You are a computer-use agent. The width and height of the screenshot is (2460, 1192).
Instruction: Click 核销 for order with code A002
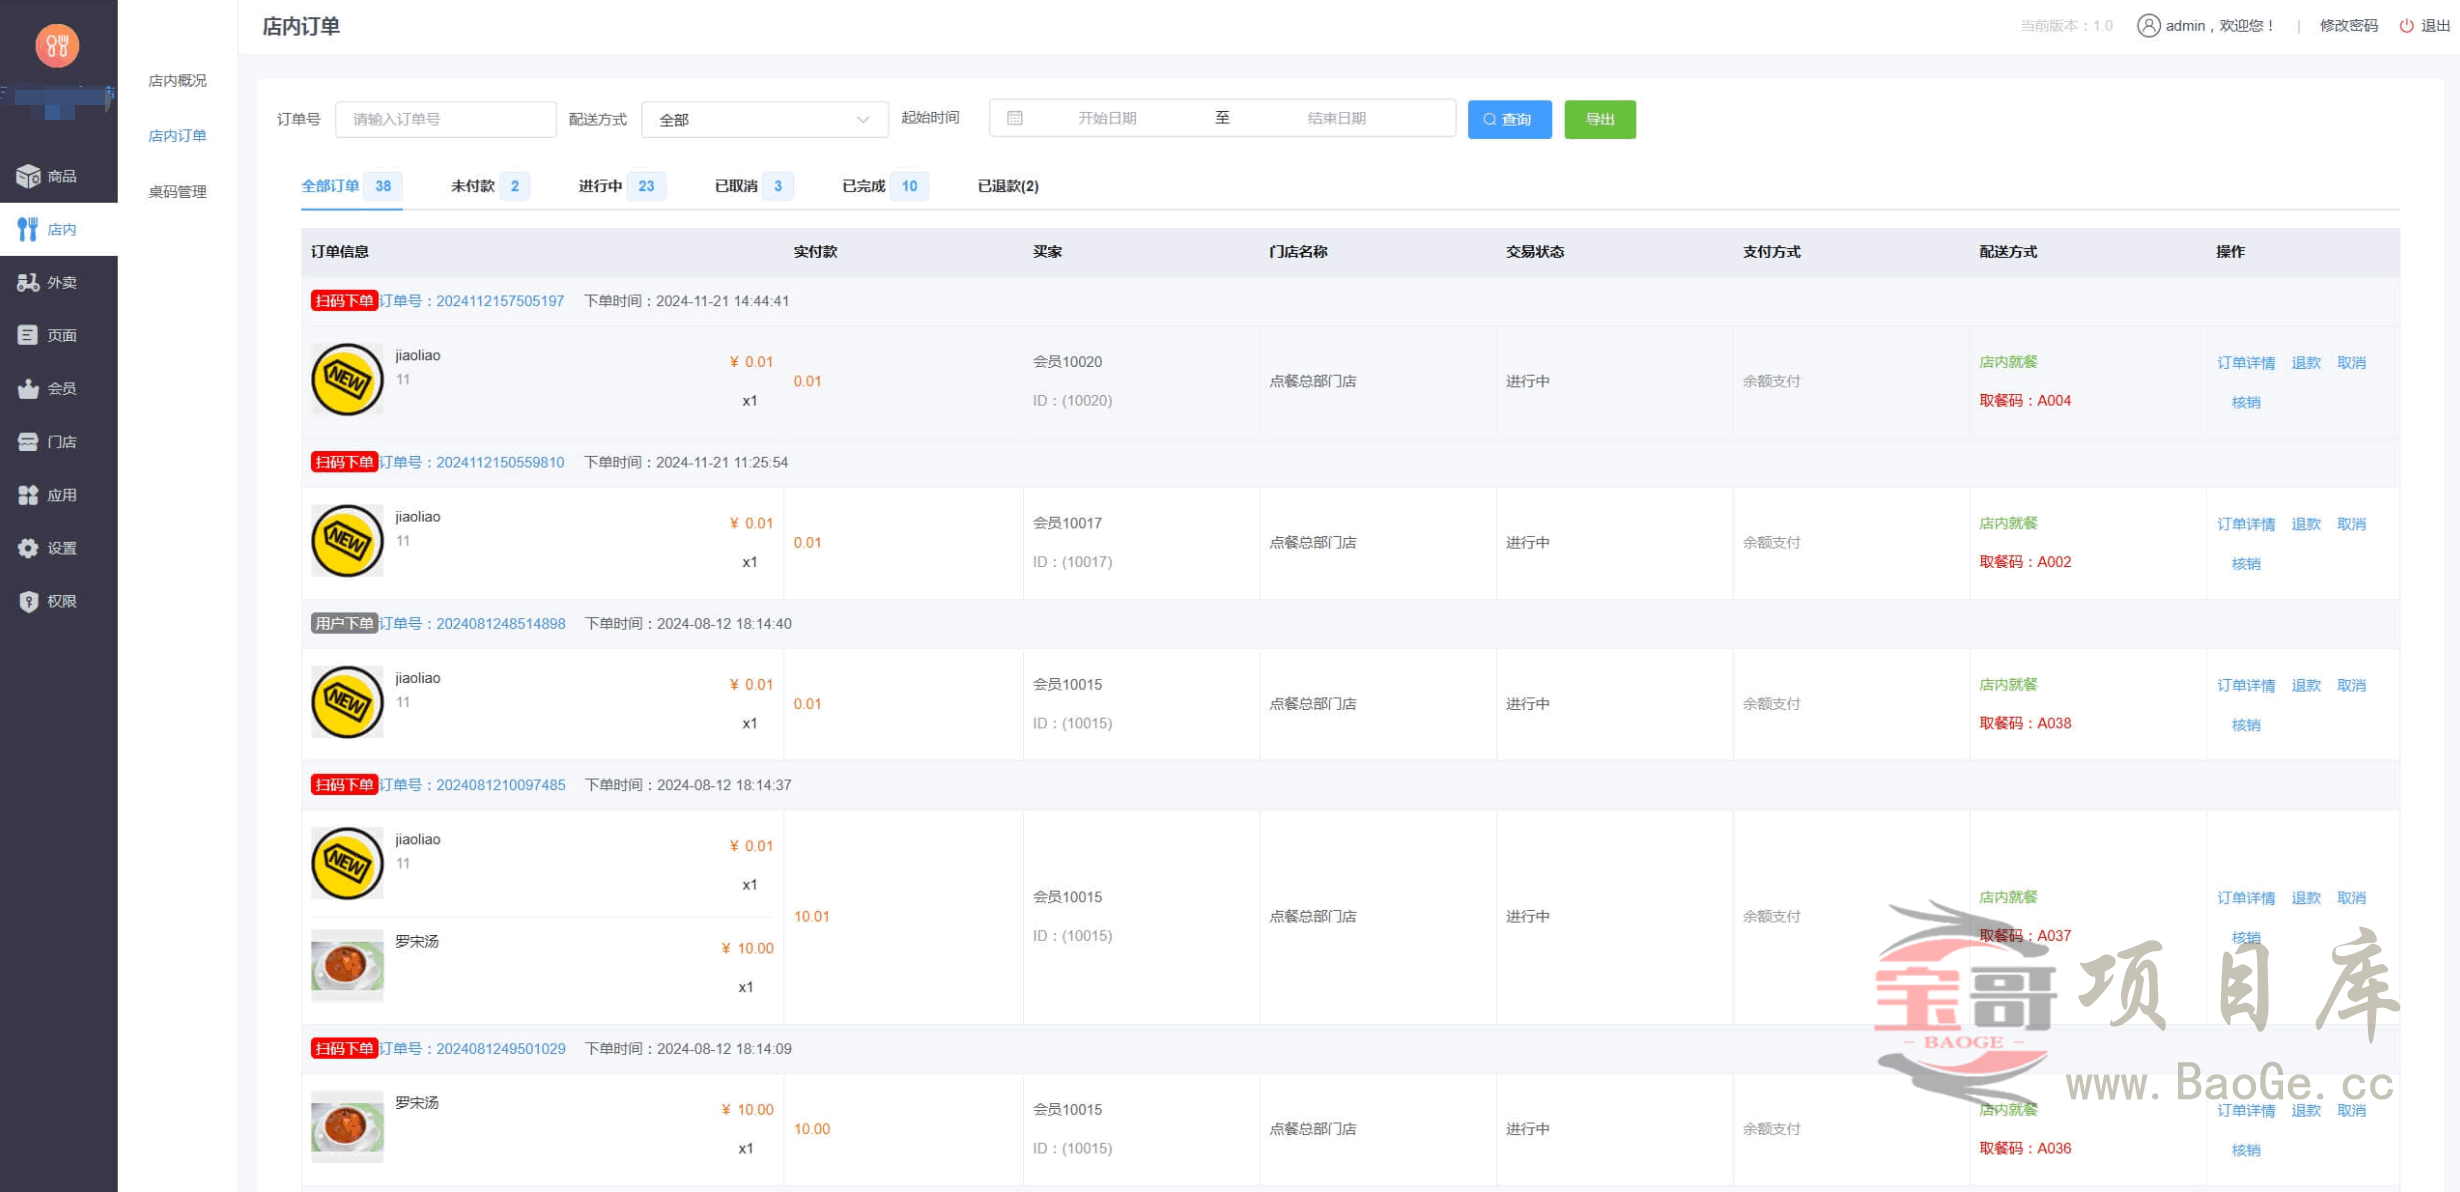(x=2245, y=563)
